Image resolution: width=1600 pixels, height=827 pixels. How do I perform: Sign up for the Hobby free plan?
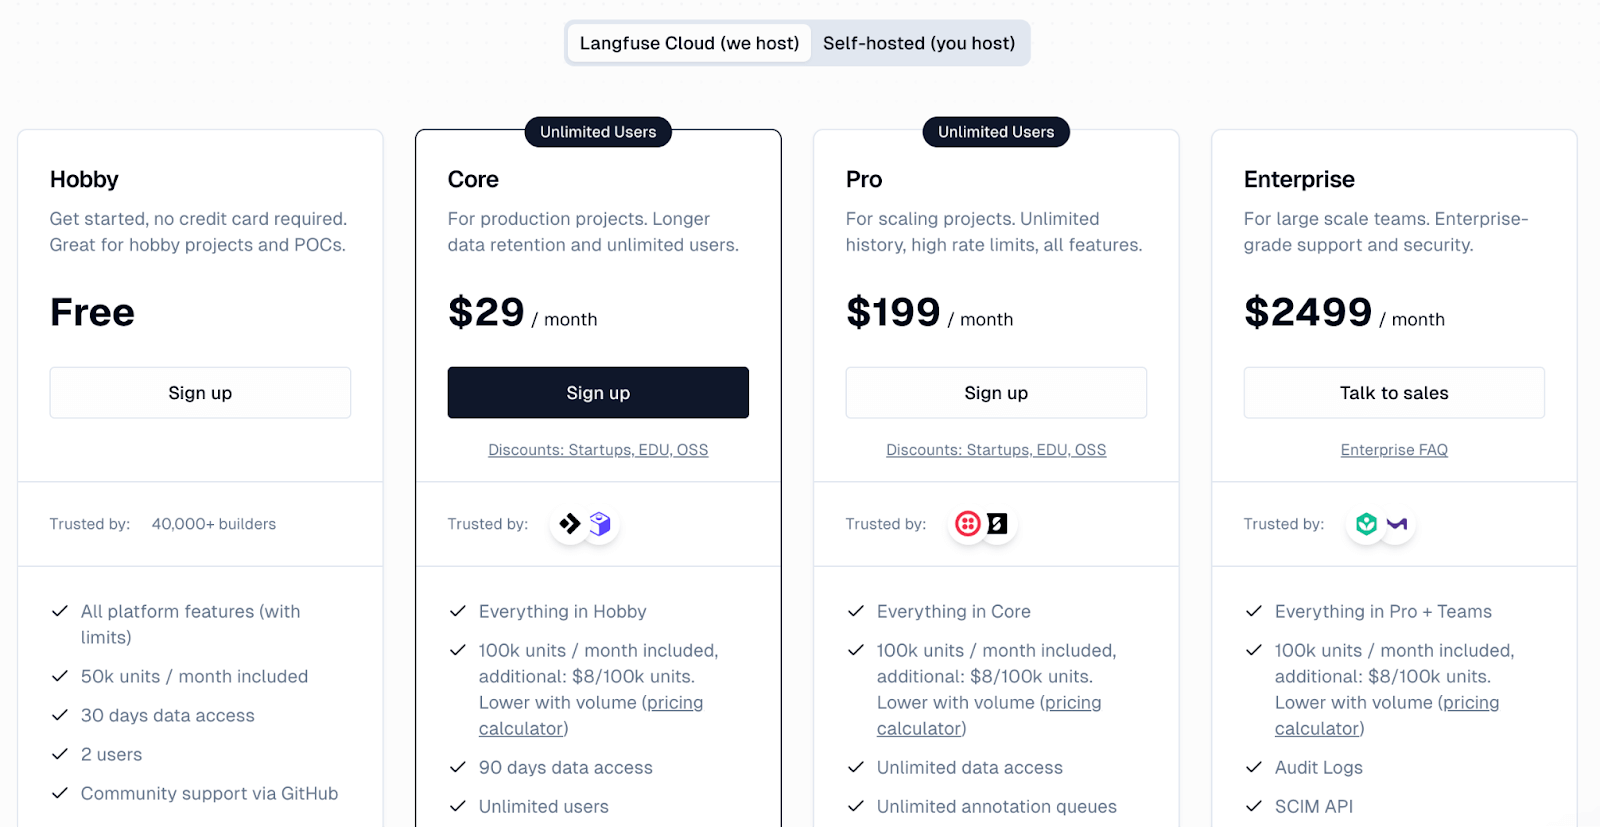(x=200, y=393)
